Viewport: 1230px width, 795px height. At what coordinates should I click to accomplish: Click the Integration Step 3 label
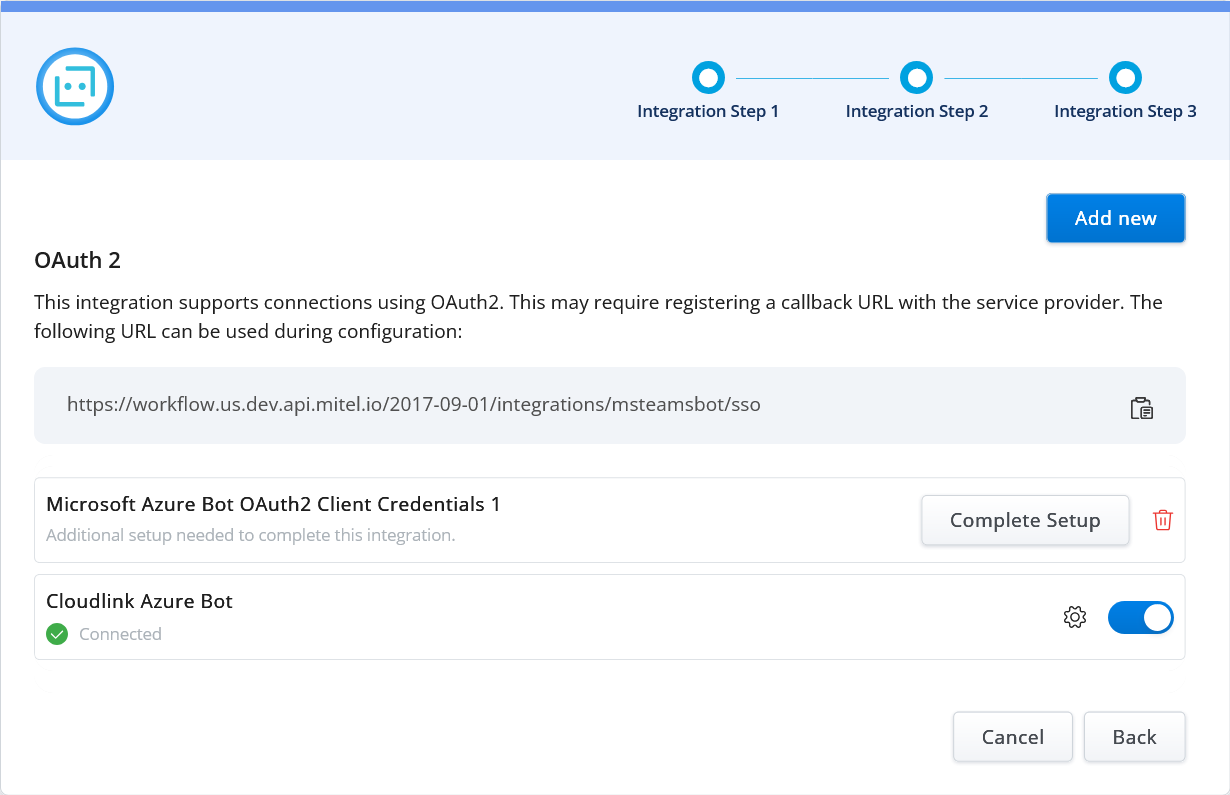coord(1125,111)
